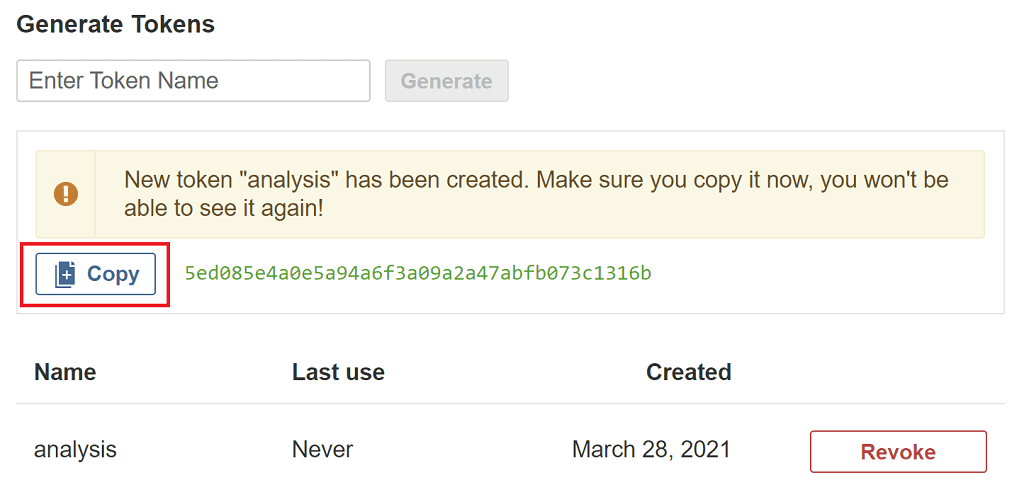This screenshot has width=1024, height=492.
Task: Click the "2021" year in created date
Action: tap(707, 449)
